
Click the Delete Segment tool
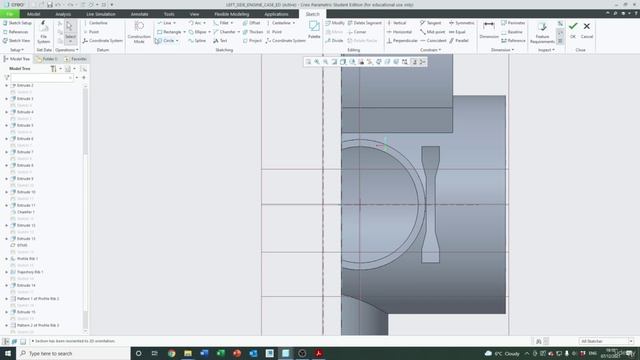(364, 23)
